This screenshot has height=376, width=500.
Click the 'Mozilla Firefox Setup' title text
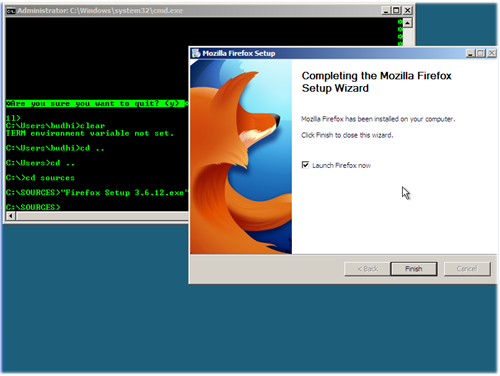239,53
